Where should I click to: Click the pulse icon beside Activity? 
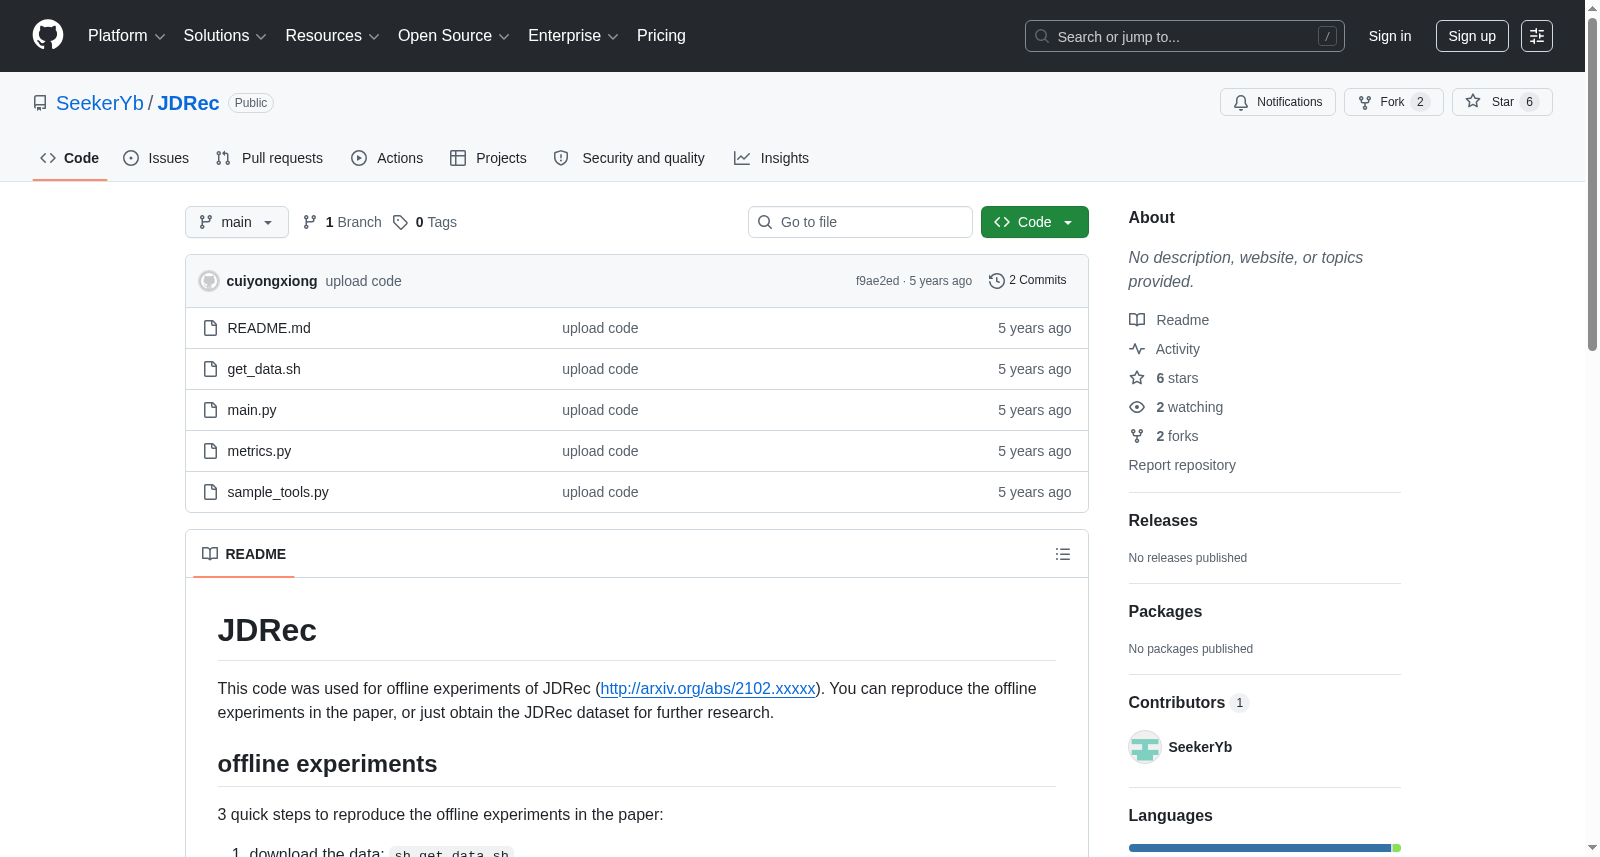tap(1137, 349)
